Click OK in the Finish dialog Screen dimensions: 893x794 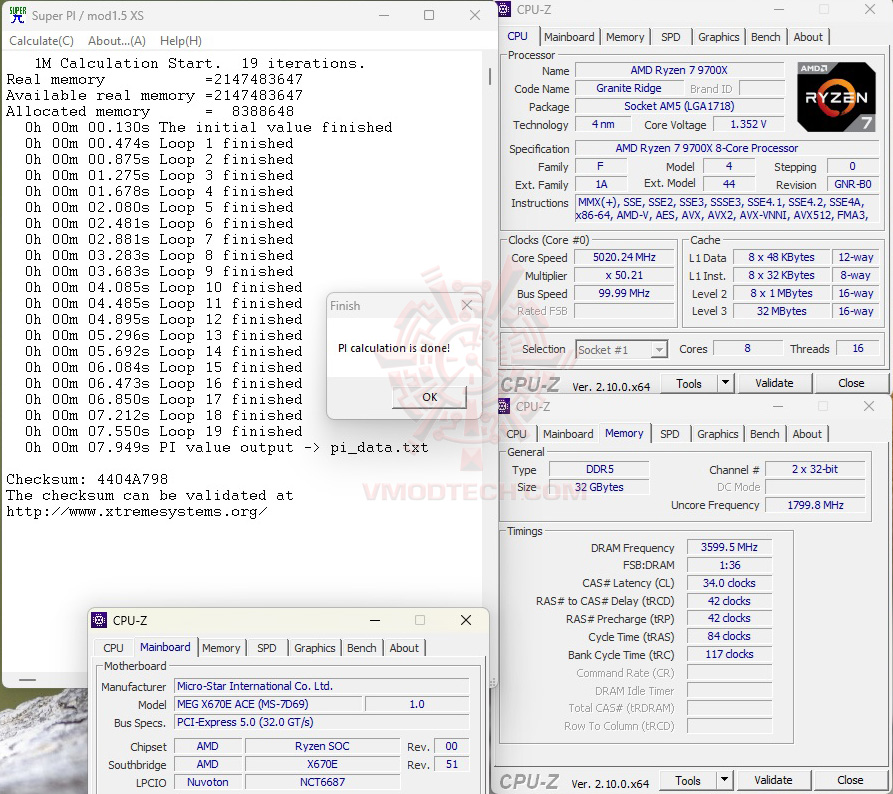click(x=429, y=397)
